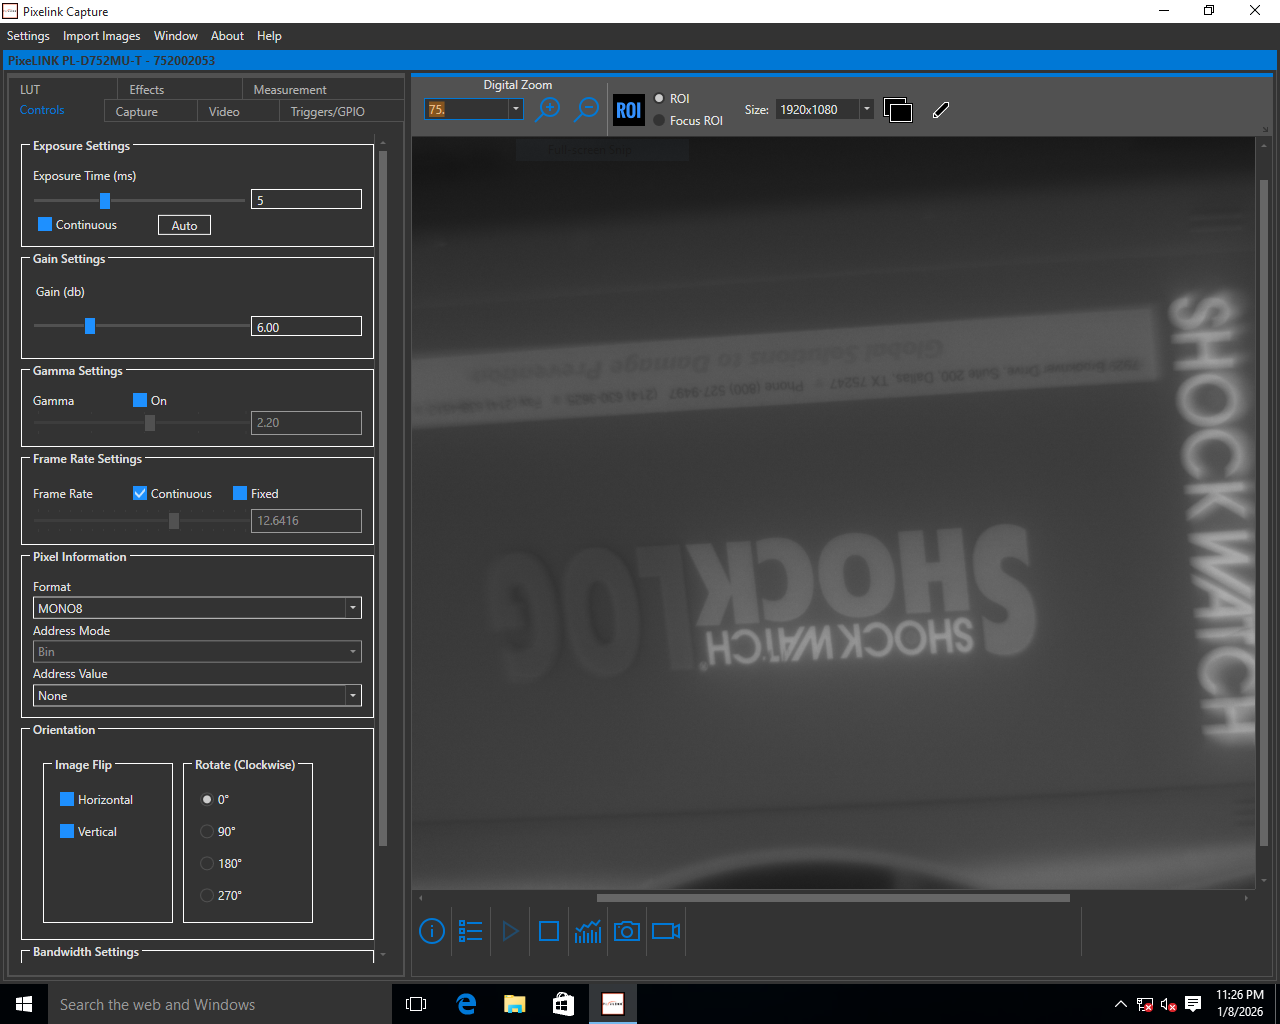The image size is (1280, 1024).
Task: Click the Search the web and Windows box
Action: (x=220, y=1004)
